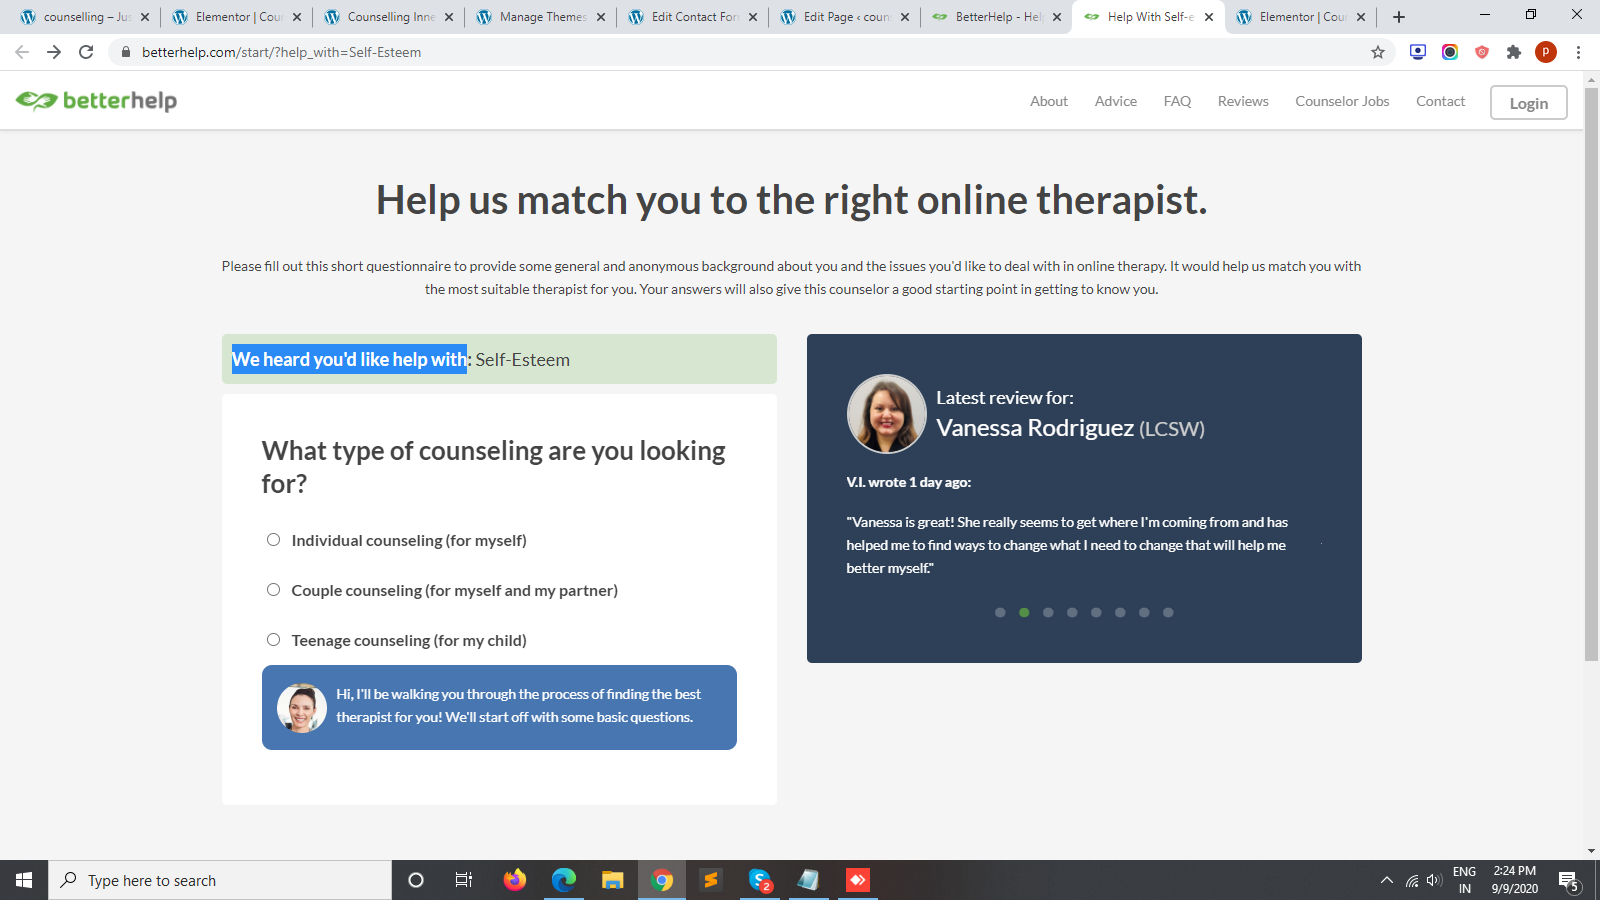Select Couple counseling radio button
Image resolution: width=1600 pixels, height=900 pixels.
click(273, 590)
